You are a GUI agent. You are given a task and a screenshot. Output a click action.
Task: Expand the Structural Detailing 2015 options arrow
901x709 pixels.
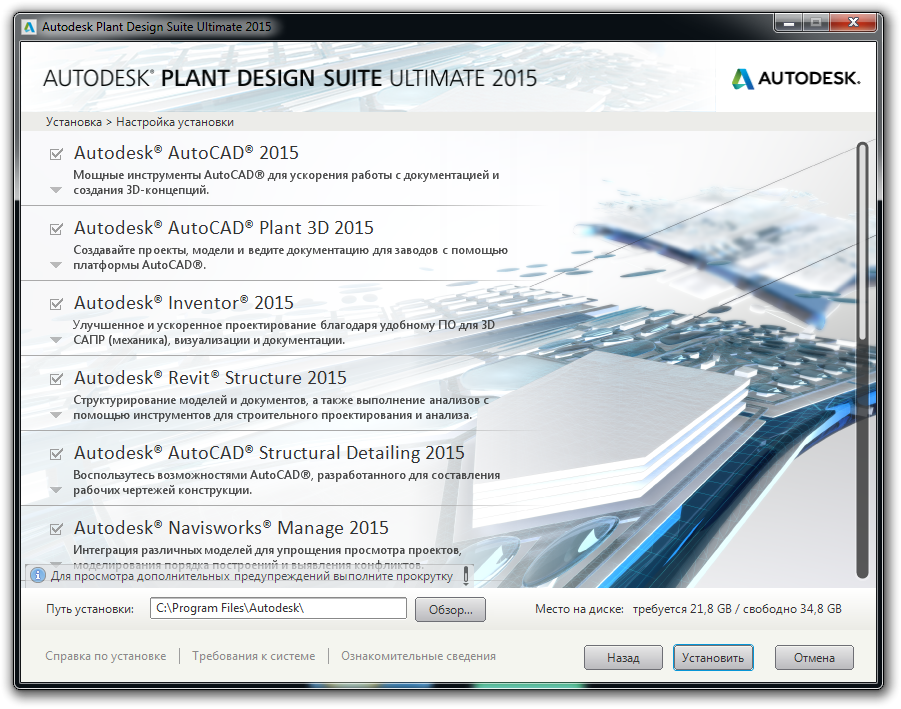click(56, 490)
